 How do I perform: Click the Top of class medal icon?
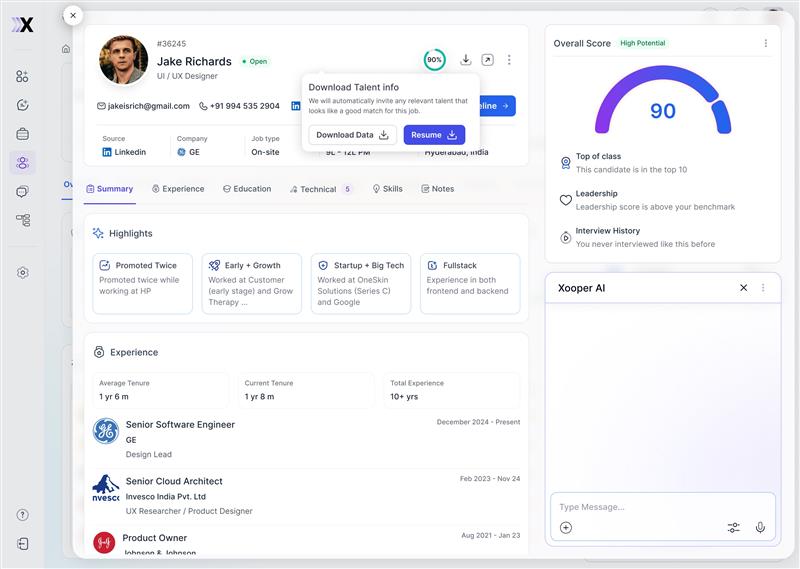pyautogui.click(x=565, y=163)
